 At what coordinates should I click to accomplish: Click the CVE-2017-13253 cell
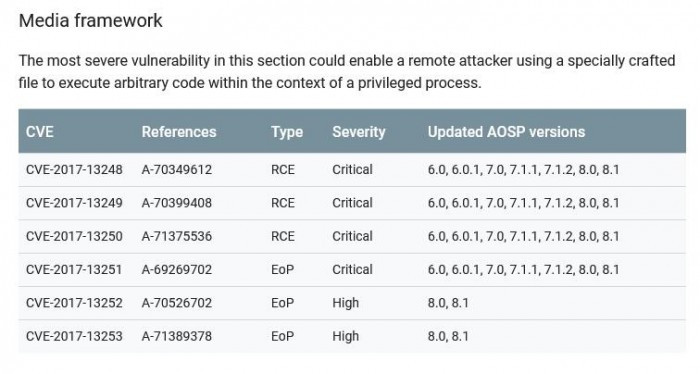[x=74, y=336]
